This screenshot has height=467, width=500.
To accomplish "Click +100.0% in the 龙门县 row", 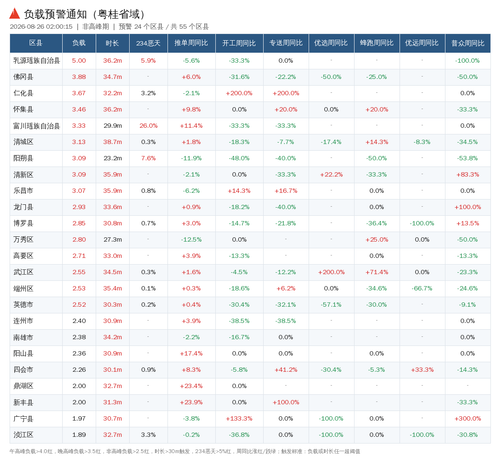I will (468, 207).
